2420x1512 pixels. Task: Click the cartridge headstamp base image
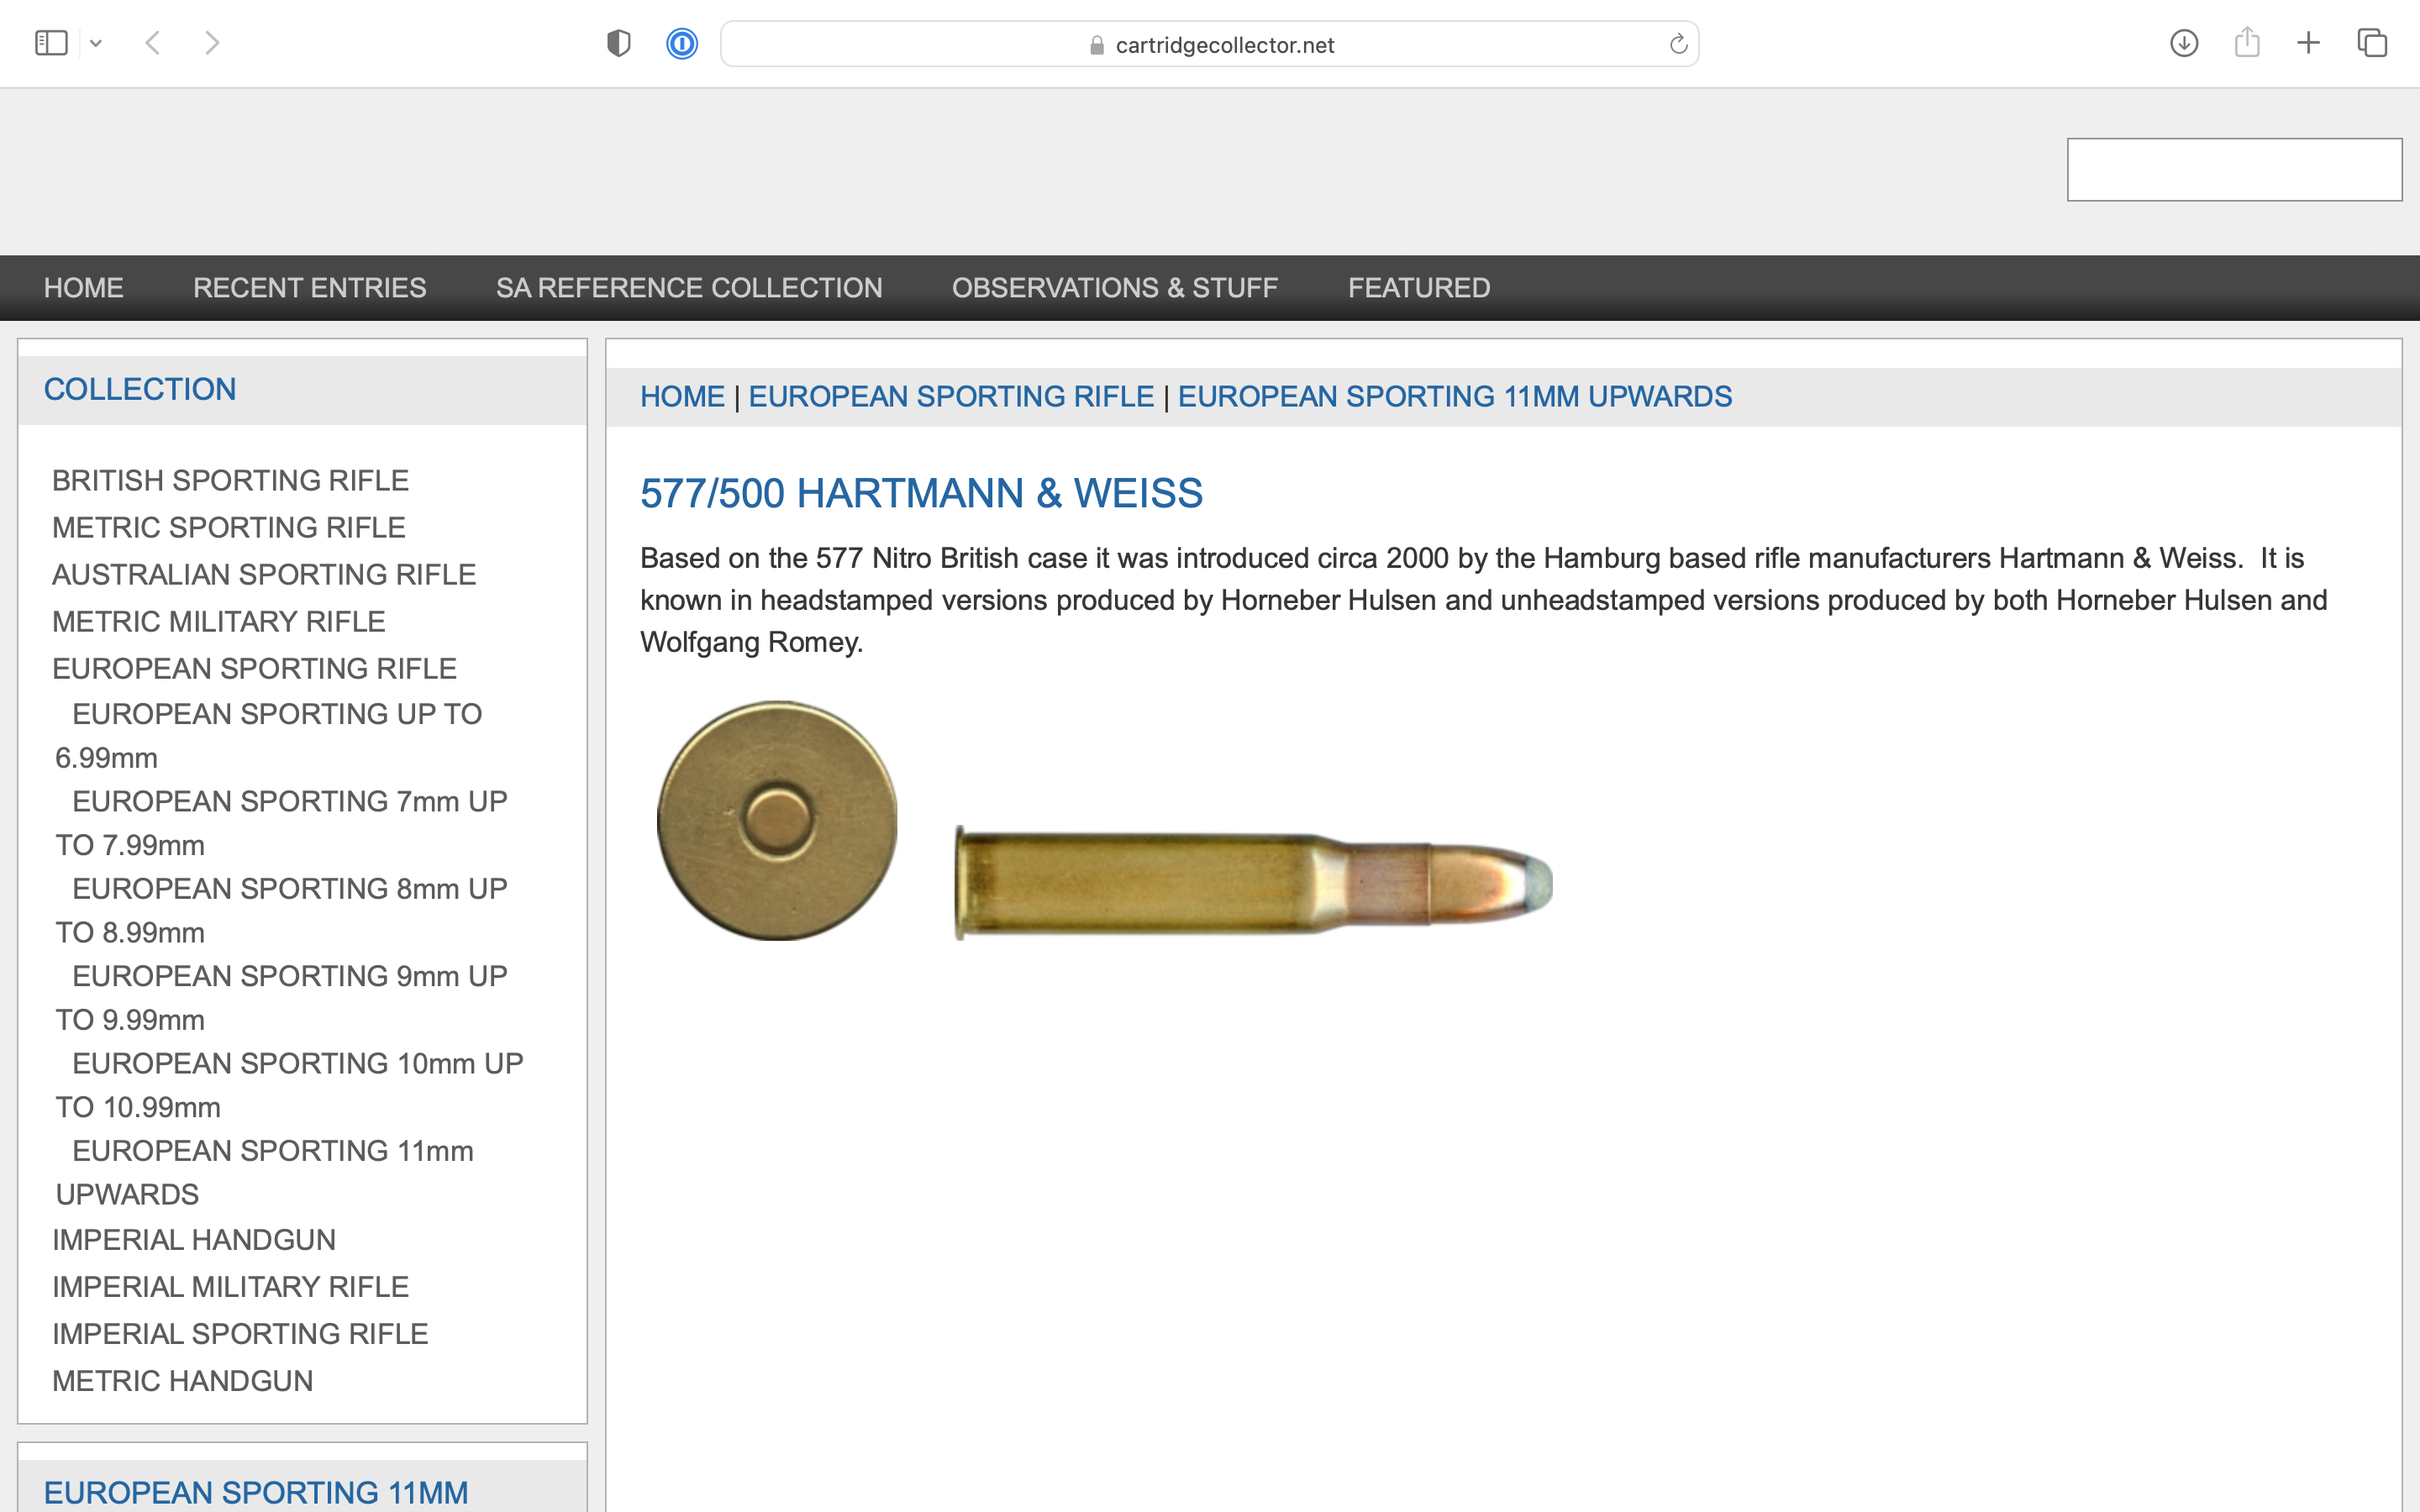(777, 821)
